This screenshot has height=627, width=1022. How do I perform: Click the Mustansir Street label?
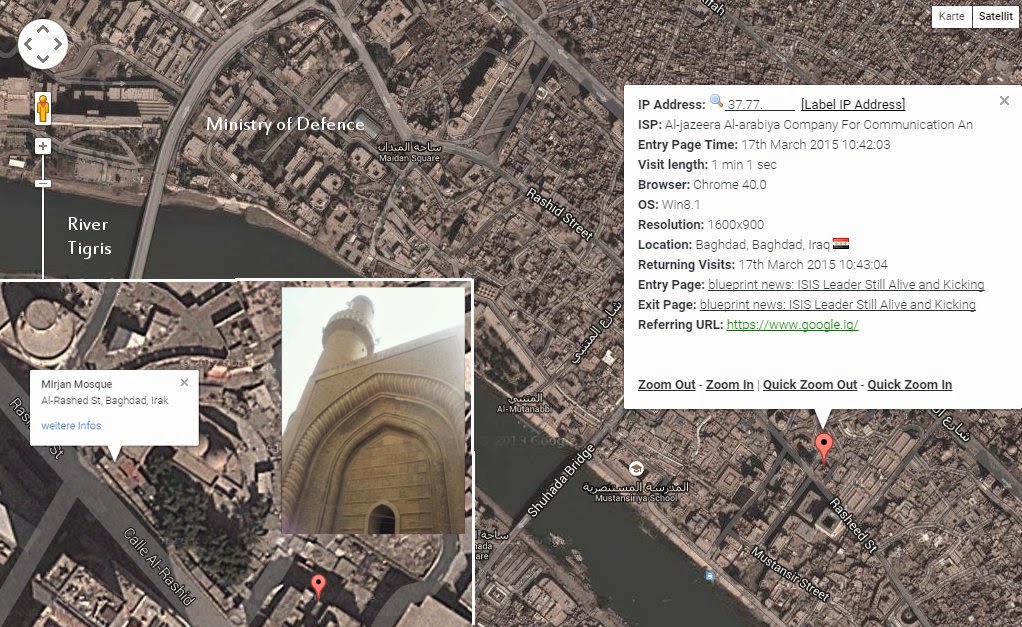pyautogui.click(x=790, y=574)
